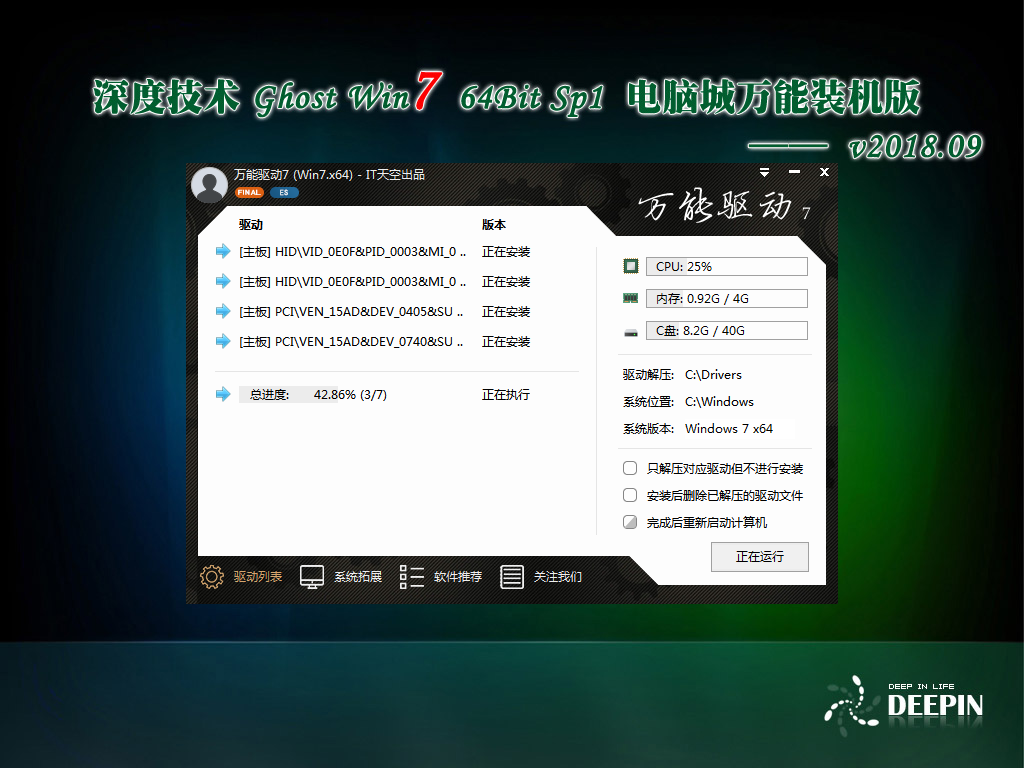Open the 驱动列表 tab

[242, 577]
